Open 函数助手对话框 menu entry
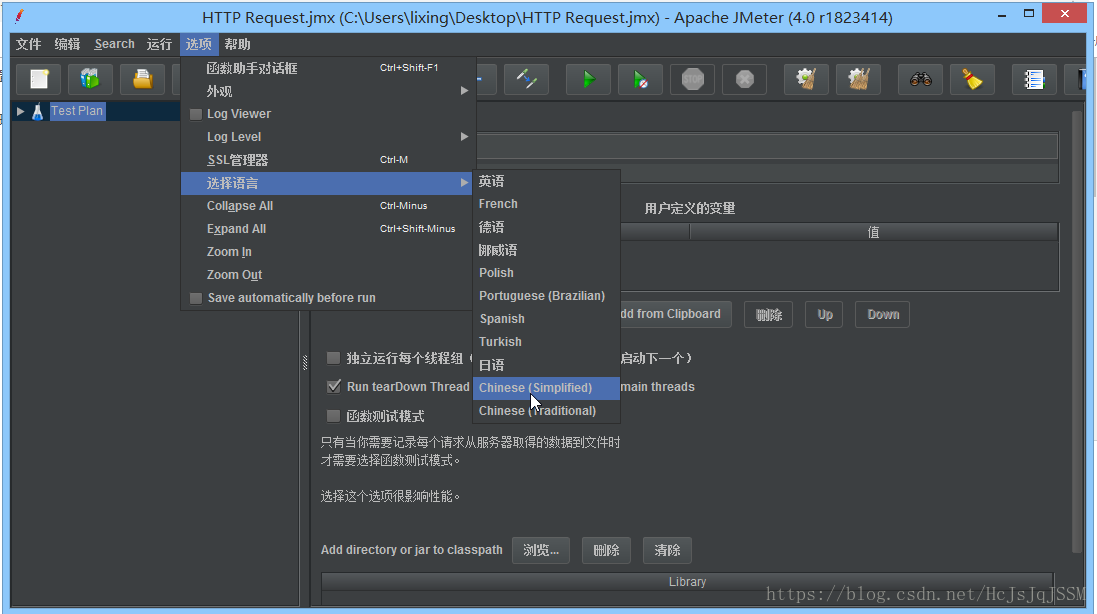 327,68
